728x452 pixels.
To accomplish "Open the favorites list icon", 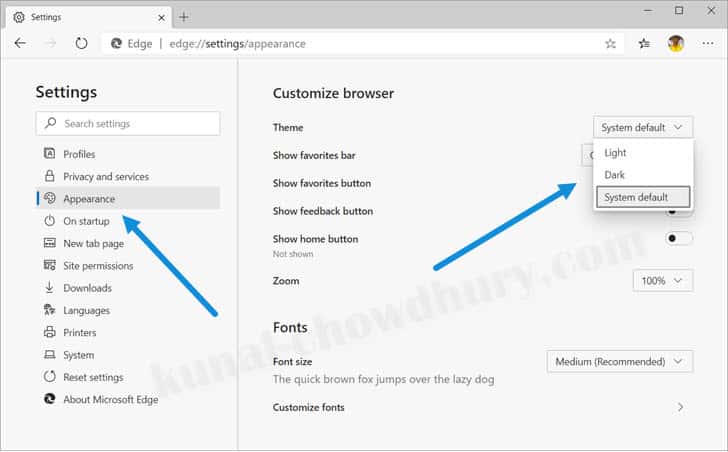I will point(644,44).
